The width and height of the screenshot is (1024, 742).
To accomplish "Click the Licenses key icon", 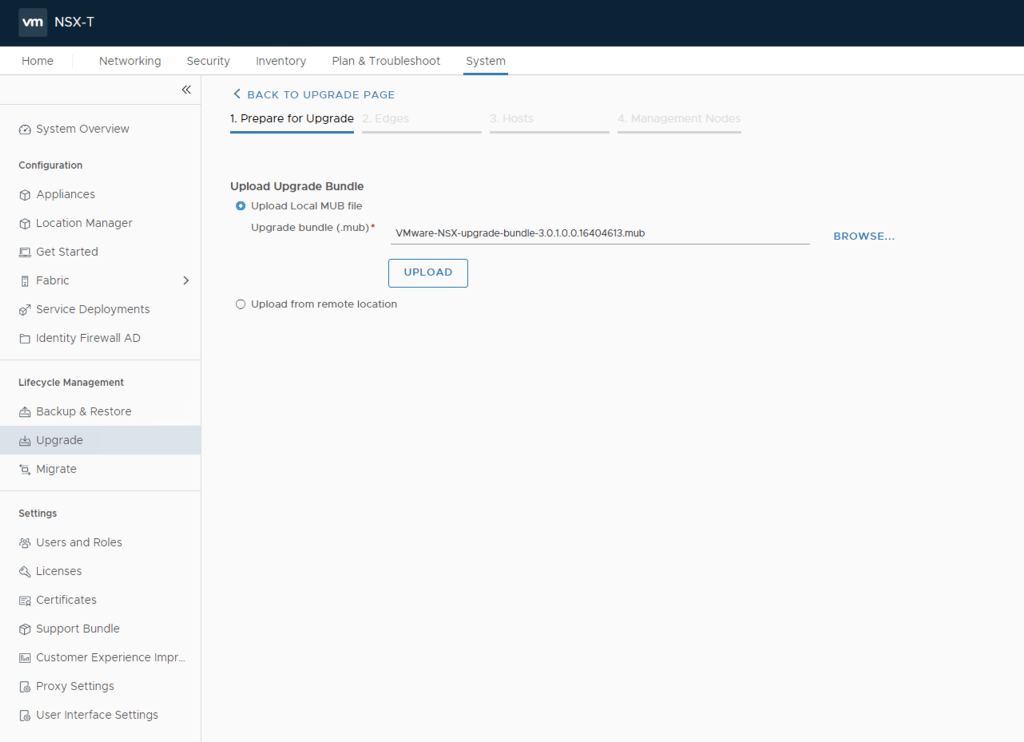I will (25, 572).
